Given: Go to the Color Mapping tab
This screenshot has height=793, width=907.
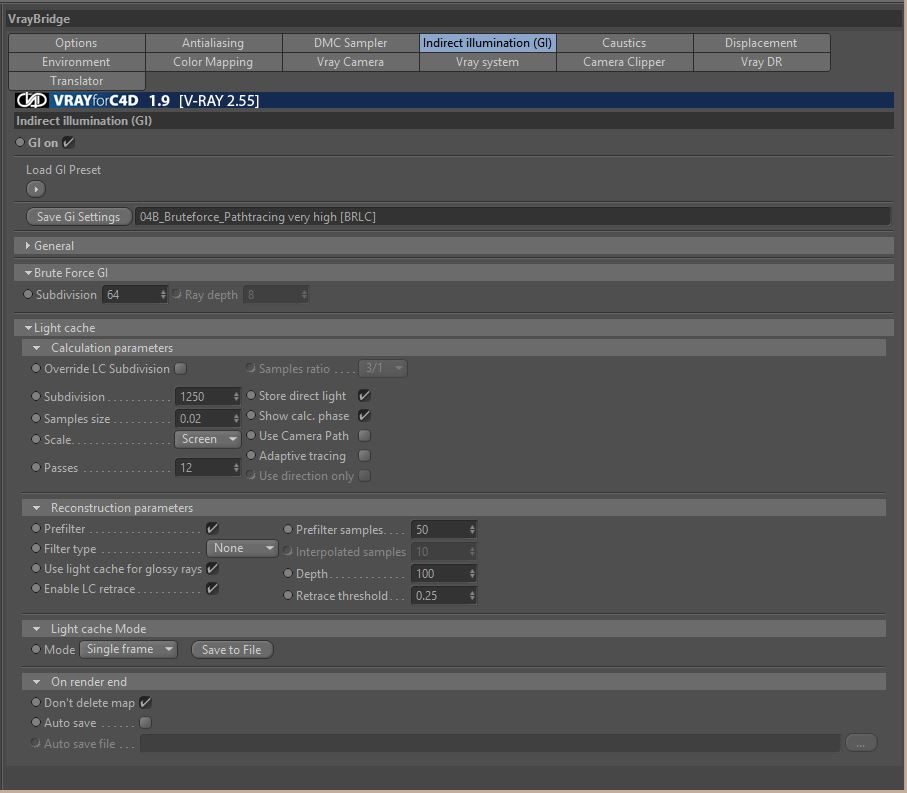Looking at the screenshot, I should pos(213,62).
